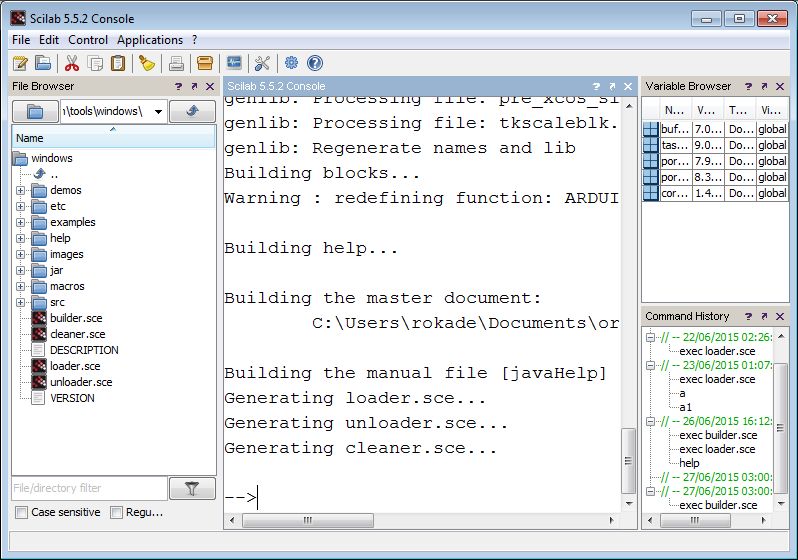Select the 'buf...' variable row

click(716, 129)
